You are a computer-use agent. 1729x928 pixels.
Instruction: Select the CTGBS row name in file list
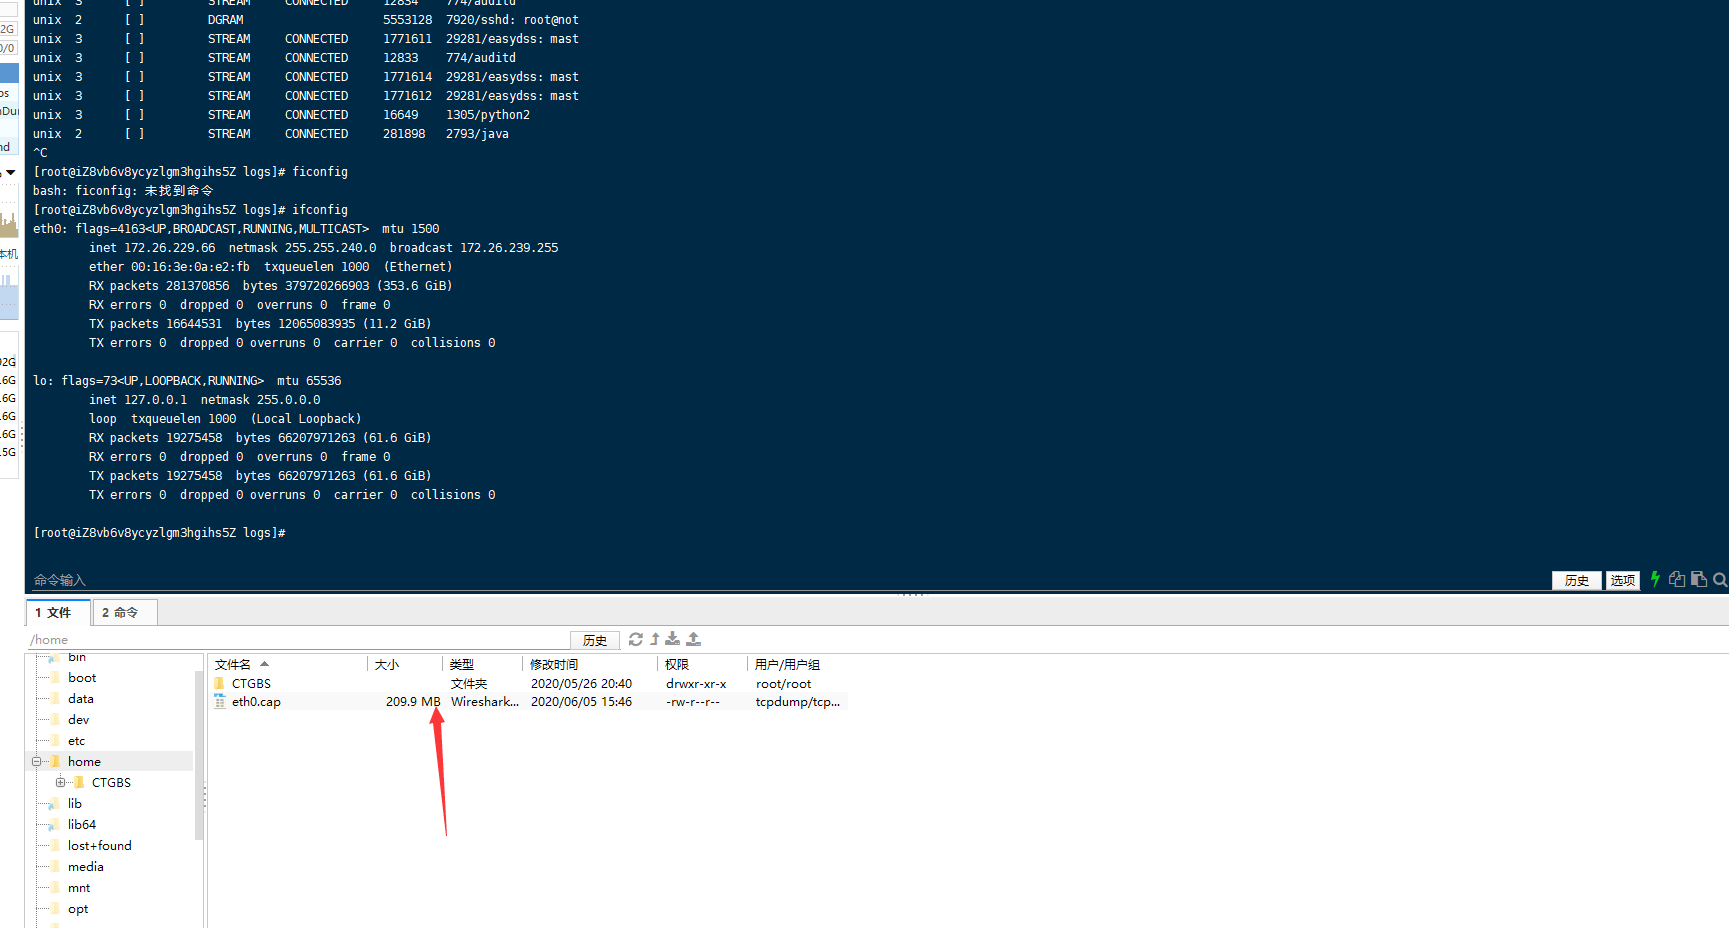point(251,684)
